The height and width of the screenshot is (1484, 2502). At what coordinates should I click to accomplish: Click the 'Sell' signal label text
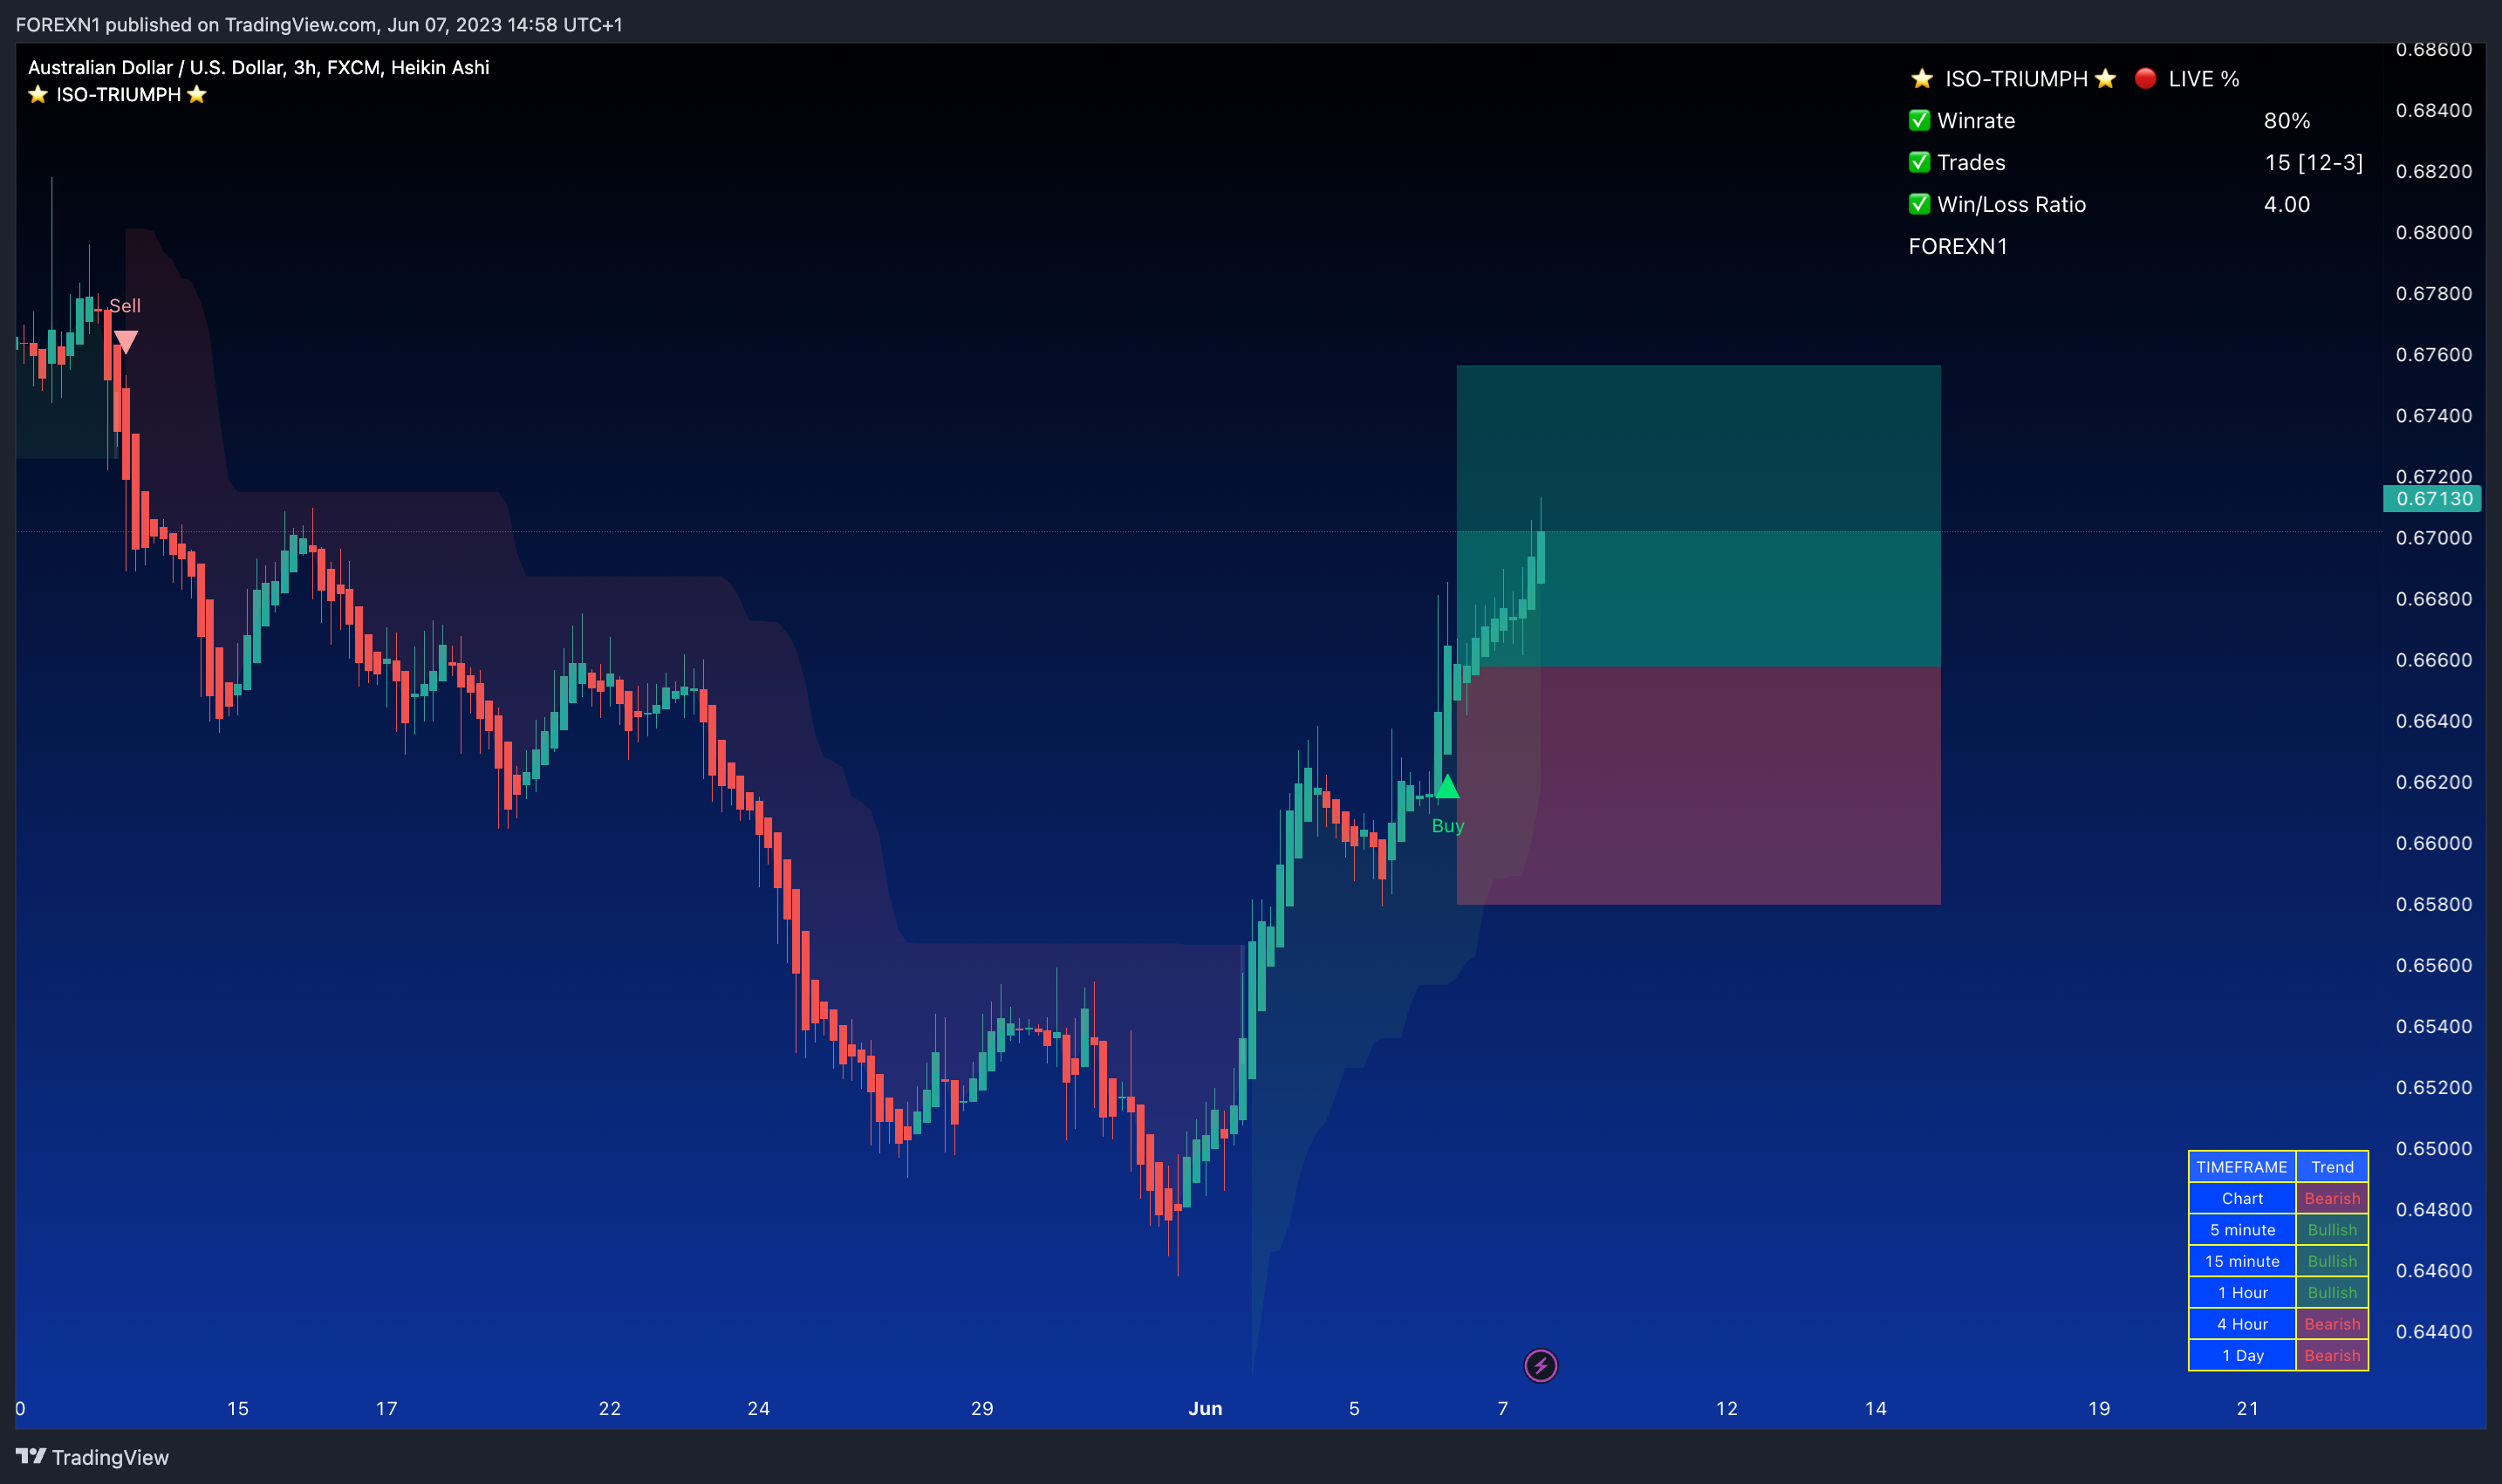tap(125, 306)
